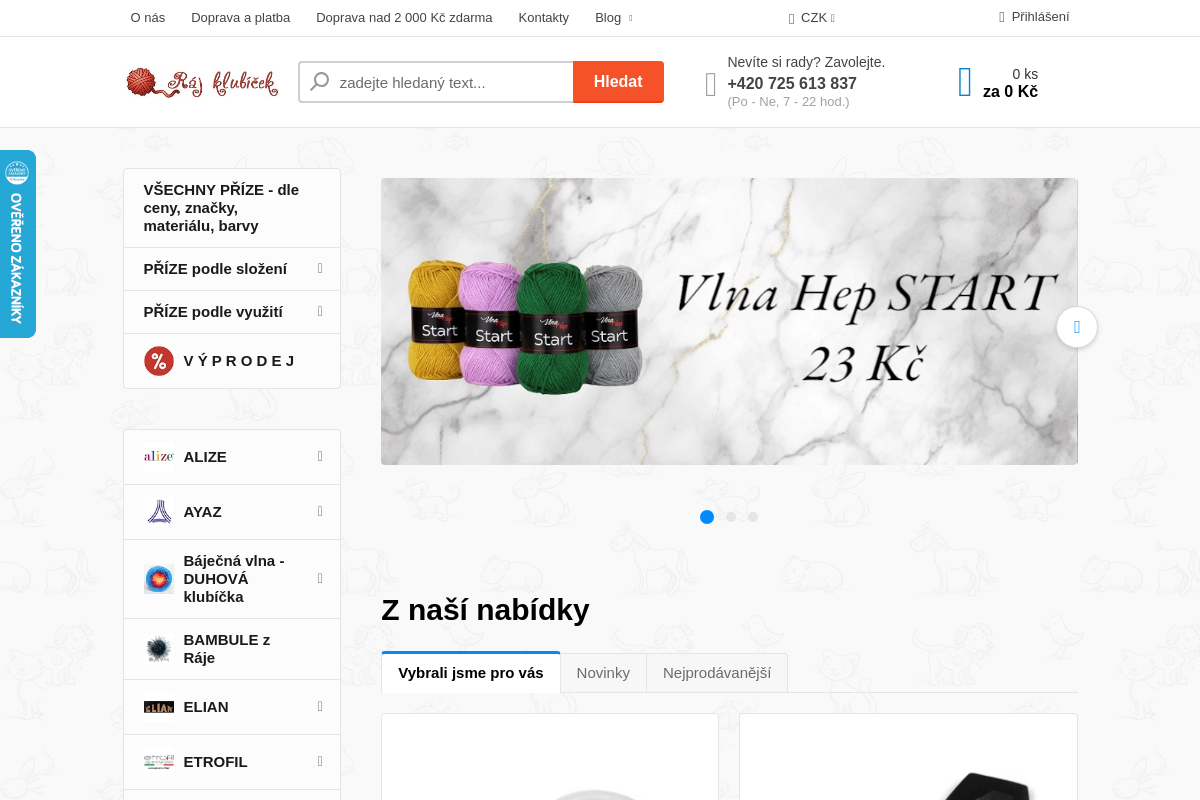1200x800 pixels.
Task: Click the orange Hledat search button
Action: point(618,82)
